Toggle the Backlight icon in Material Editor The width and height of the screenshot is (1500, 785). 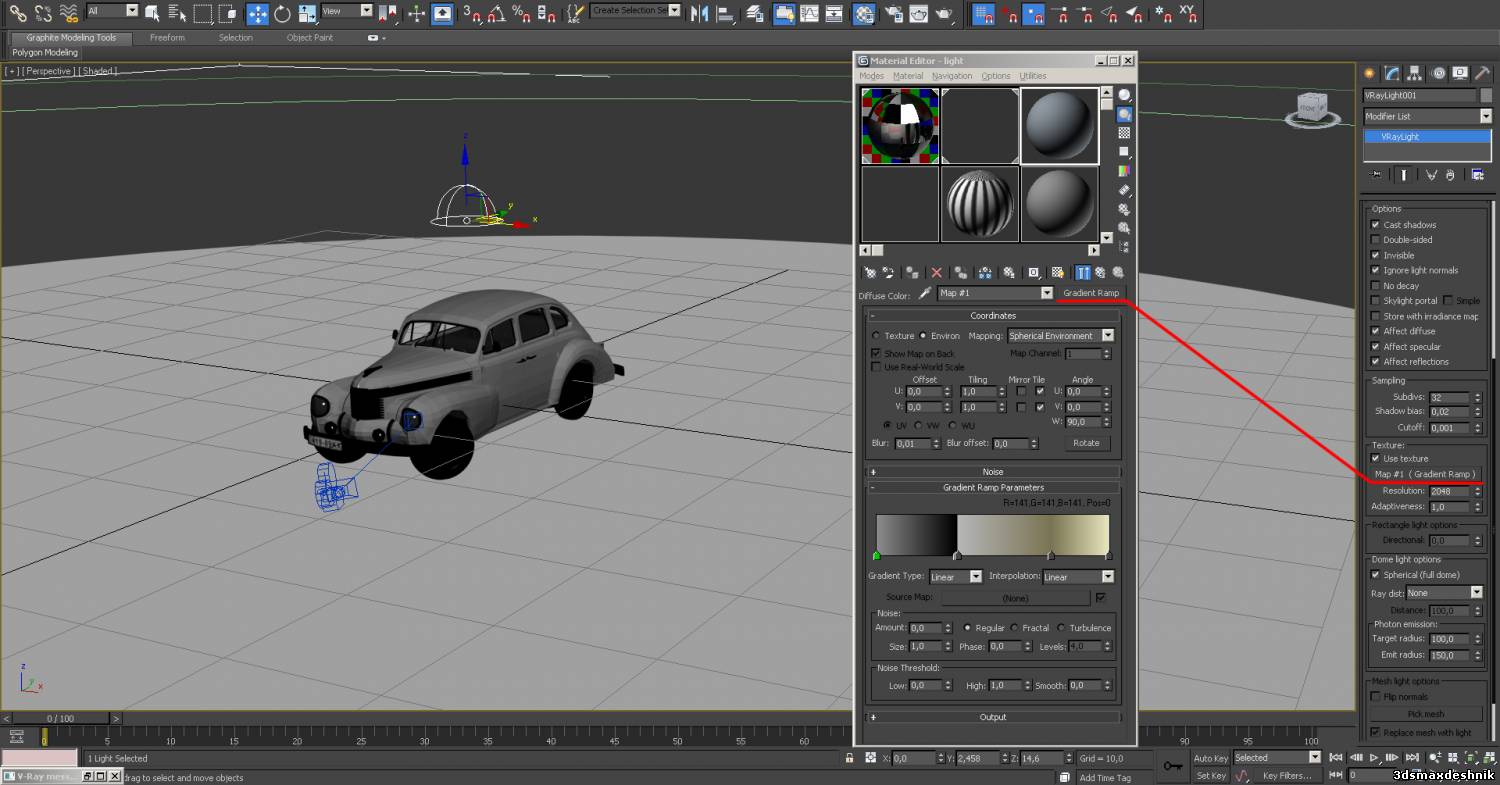click(x=1124, y=114)
